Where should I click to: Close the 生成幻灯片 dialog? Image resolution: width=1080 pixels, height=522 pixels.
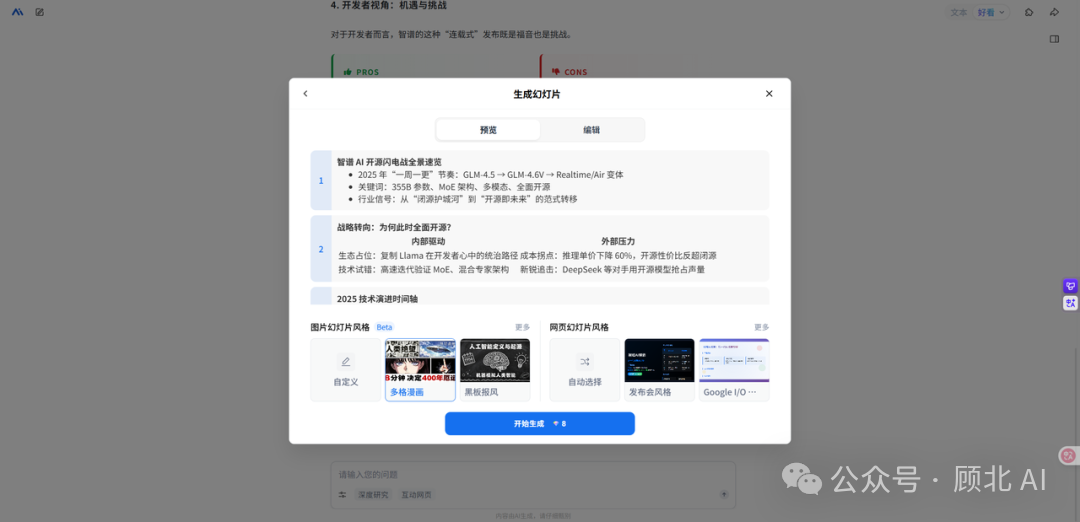point(769,94)
